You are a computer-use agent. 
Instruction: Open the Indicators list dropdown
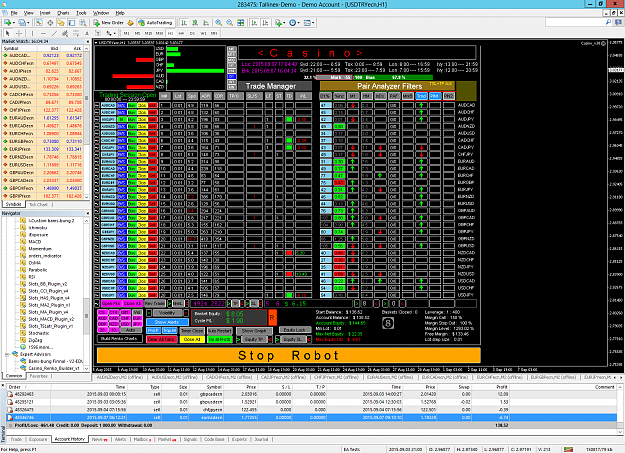click(284, 23)
